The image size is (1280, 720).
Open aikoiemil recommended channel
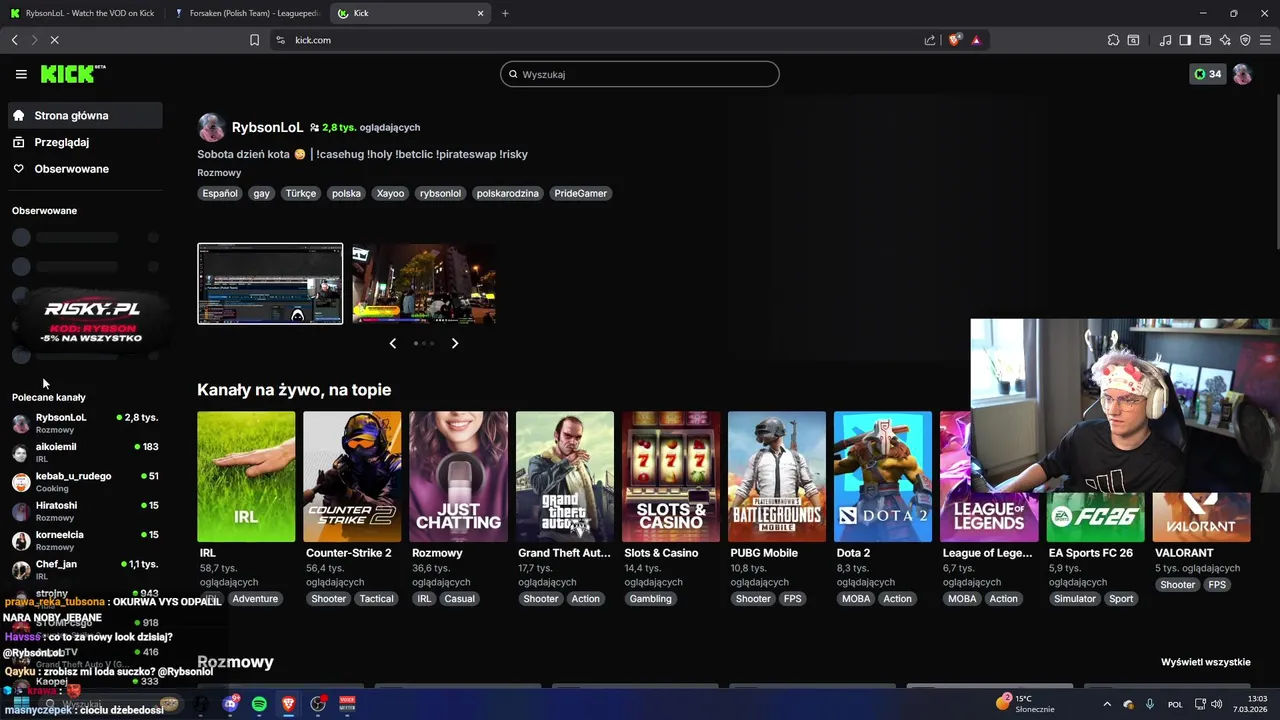click(85, 452)
